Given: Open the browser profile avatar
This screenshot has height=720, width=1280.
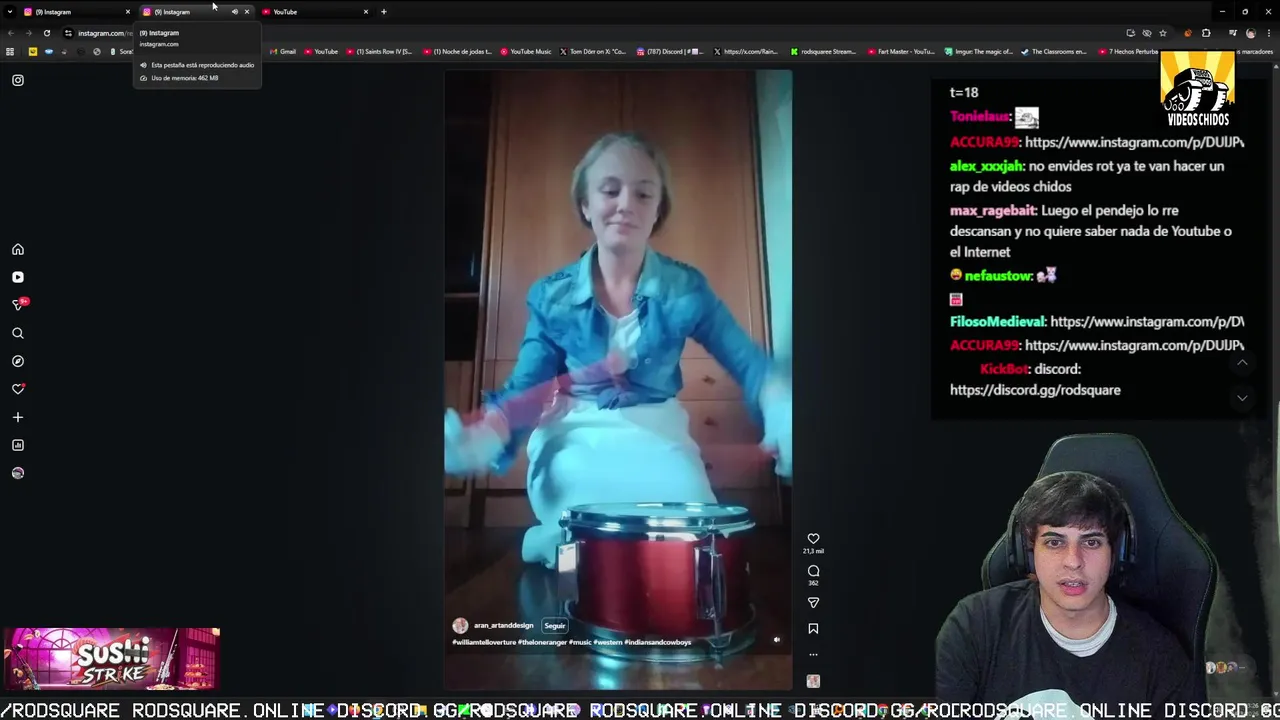Looking at the screenshot, I should 1250,33.
